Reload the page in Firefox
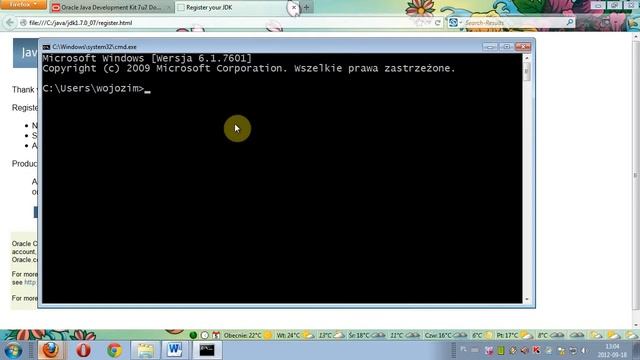The image size is (640, 360). (438, 23)
